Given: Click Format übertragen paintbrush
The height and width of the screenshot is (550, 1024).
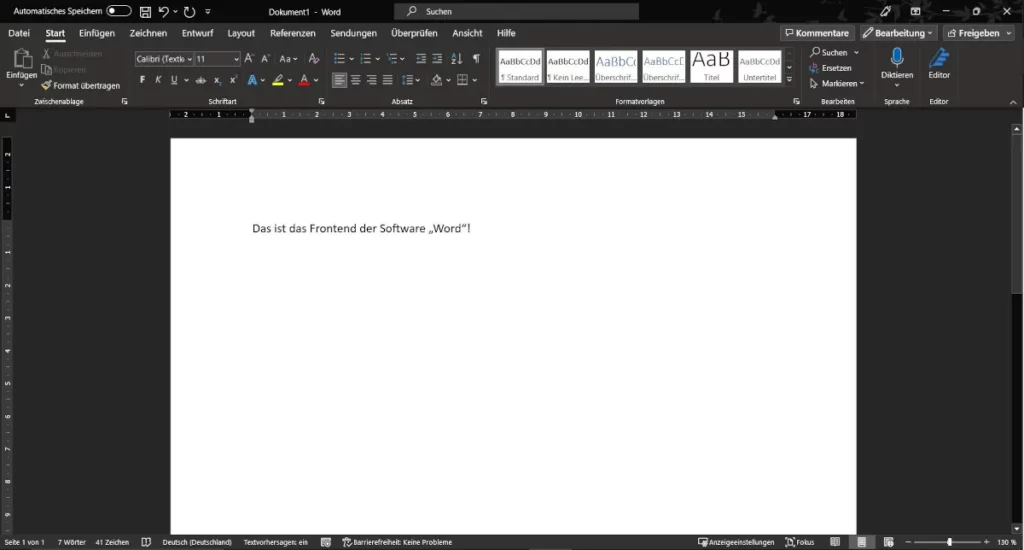Looking at the screenshot, I should pyautogui.click(x=81, y=86).
